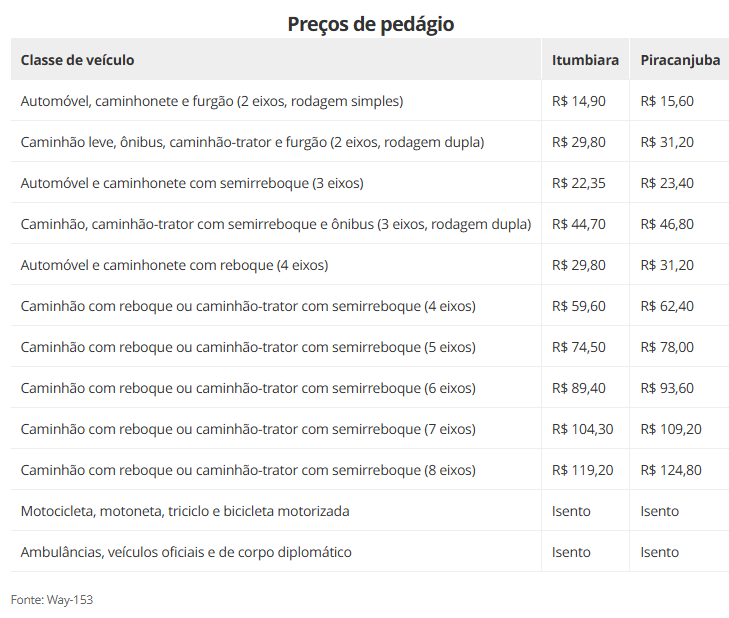The width and height of the screenshot is (729, 618).
Task: Select the Itumbiara price R$ 14,90
Action: (x=578, y=101)
